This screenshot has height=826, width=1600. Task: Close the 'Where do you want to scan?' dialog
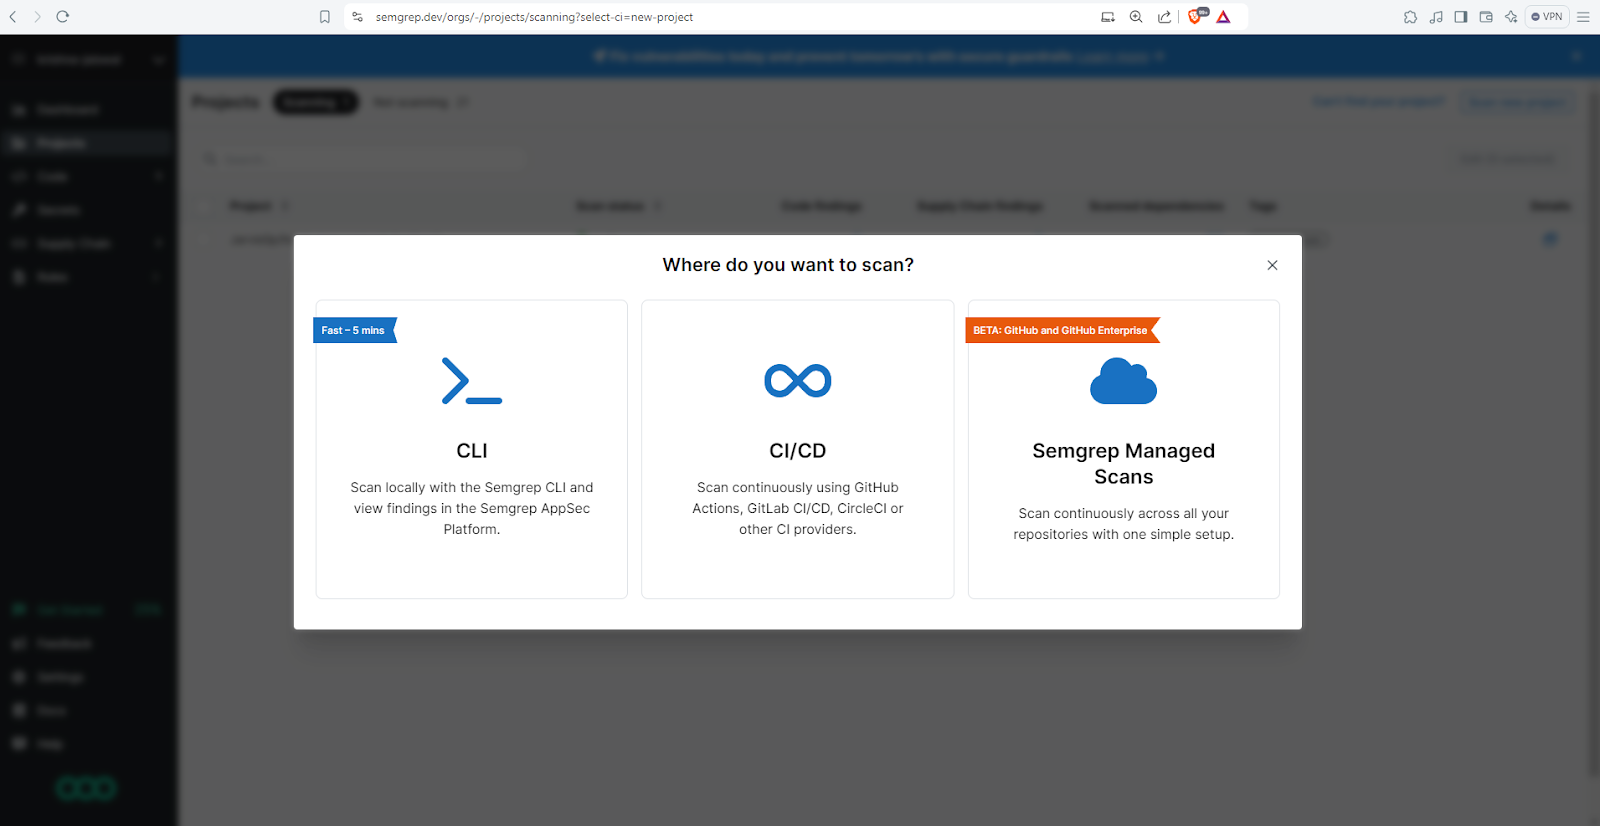tap(1272, 265)
